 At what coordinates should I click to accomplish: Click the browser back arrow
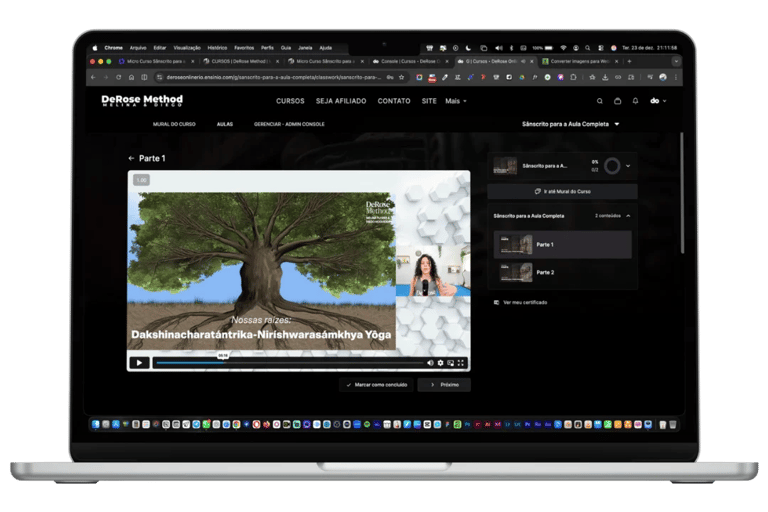[93, 77]
